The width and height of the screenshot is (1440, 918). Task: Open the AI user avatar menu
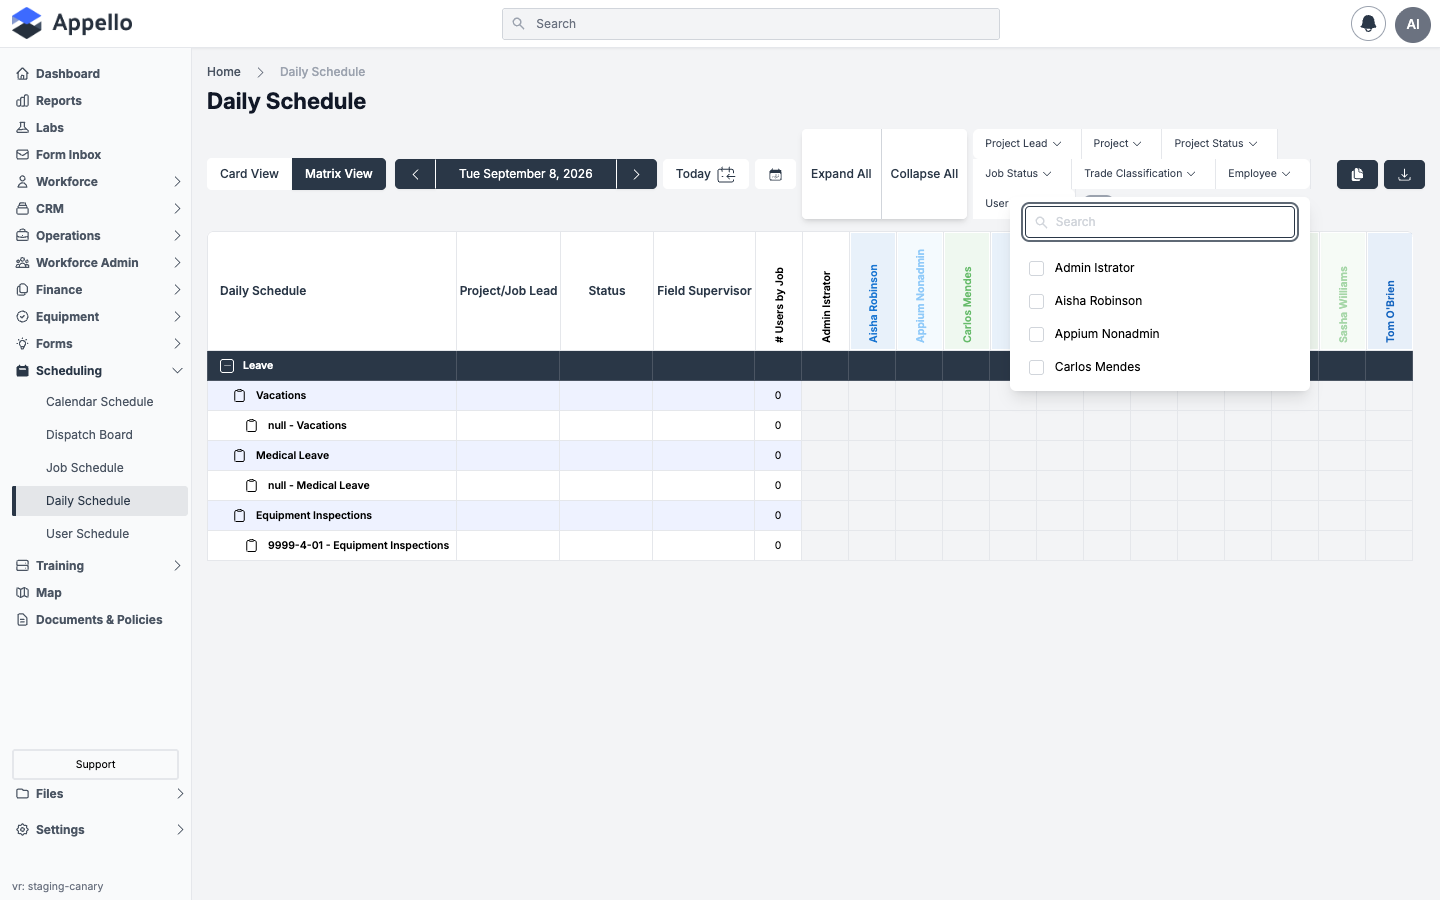(x=1413, y=24)
